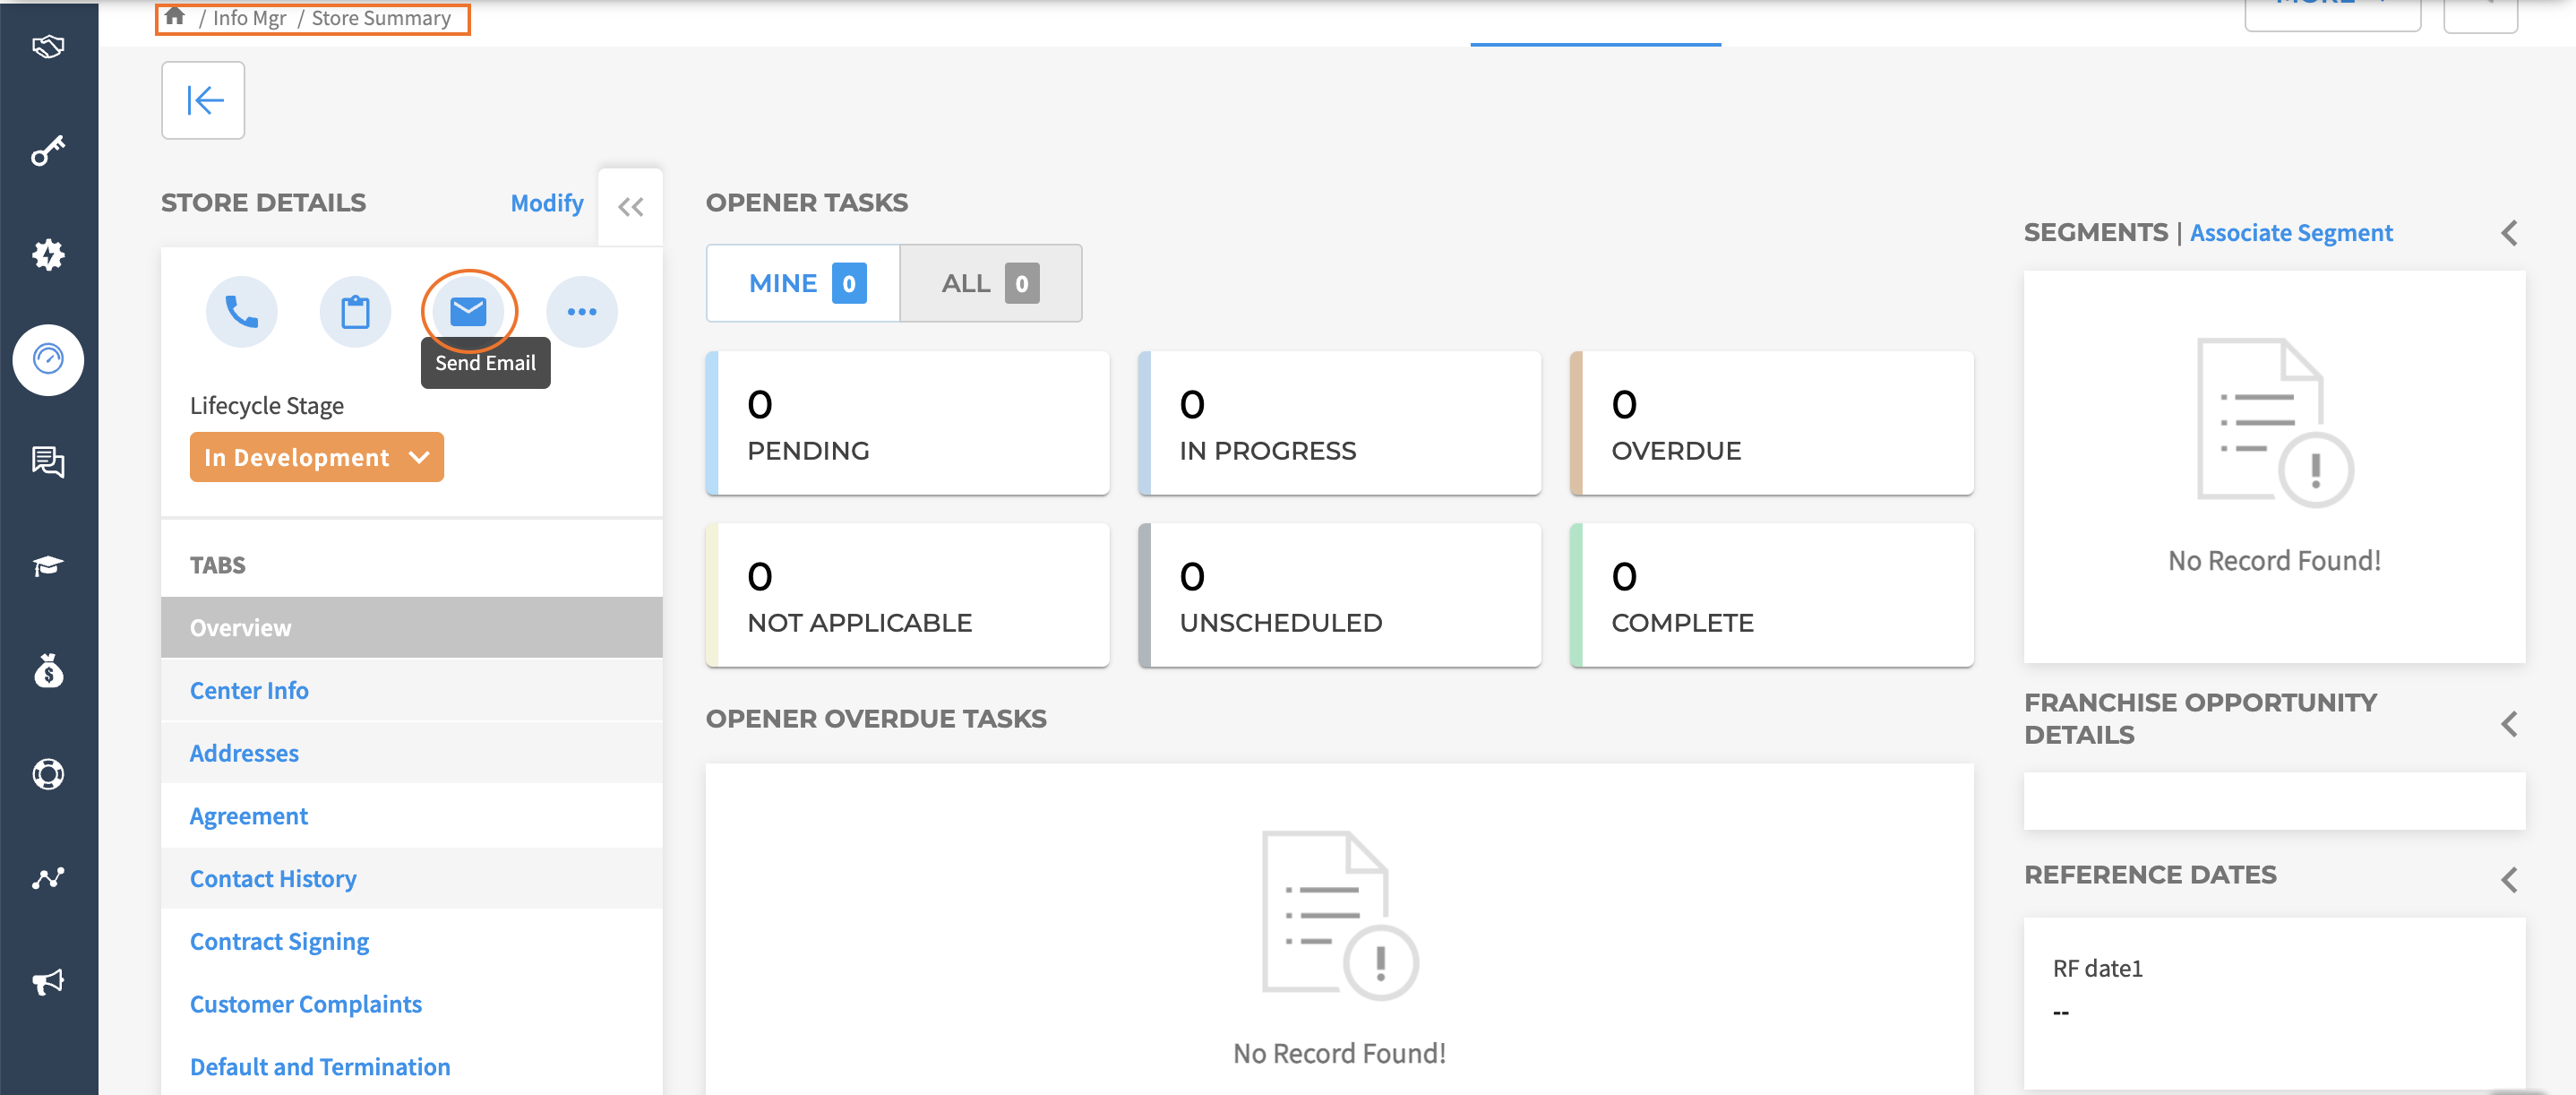This screenshot has height=1095, width=2576.
Task: Open the Agreement tab
Action: (x=411, y=816)
